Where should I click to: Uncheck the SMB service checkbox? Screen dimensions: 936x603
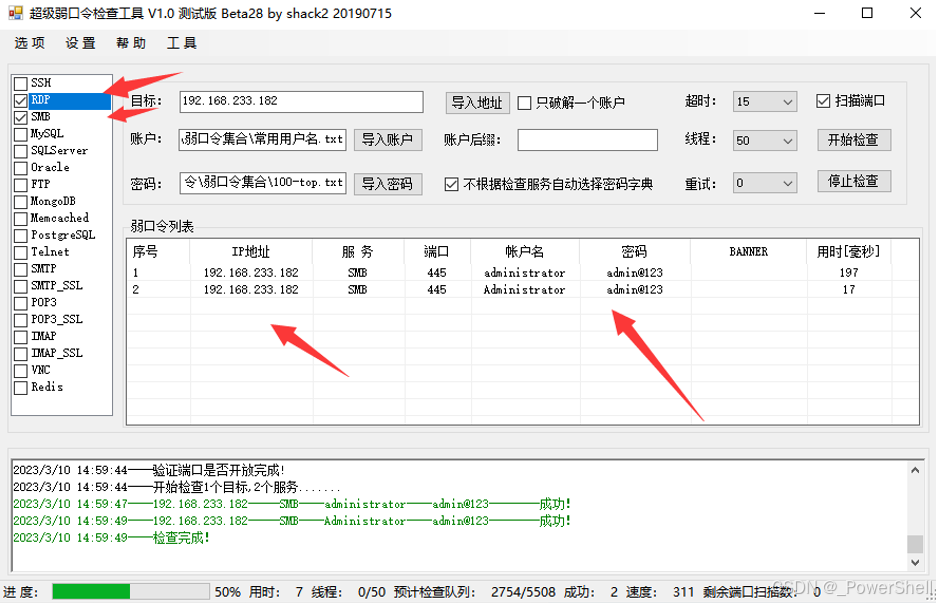click(x=21, y=117)
